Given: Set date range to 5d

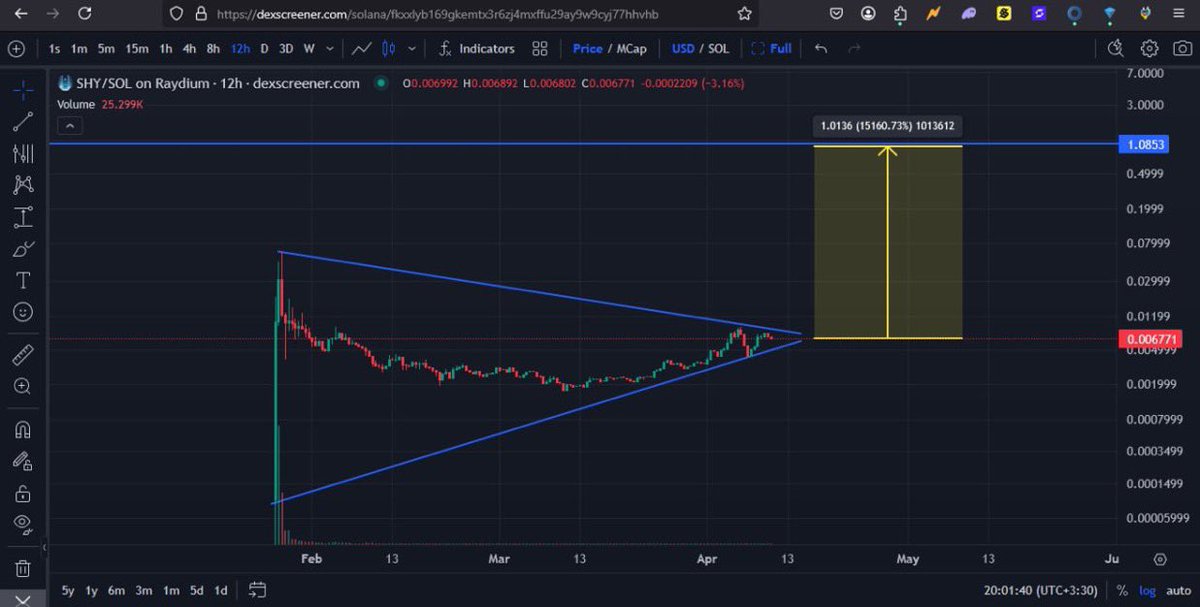Looking at the screenshot, I should point(197,590).
